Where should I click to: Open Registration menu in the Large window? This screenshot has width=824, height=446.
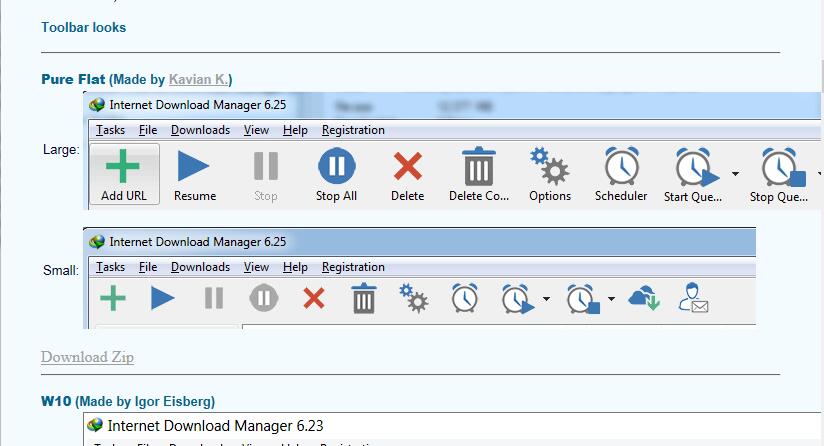point(353,130)
